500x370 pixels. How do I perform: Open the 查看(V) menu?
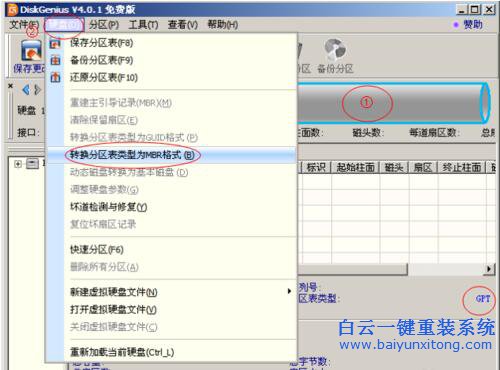(x=183, y=25)
